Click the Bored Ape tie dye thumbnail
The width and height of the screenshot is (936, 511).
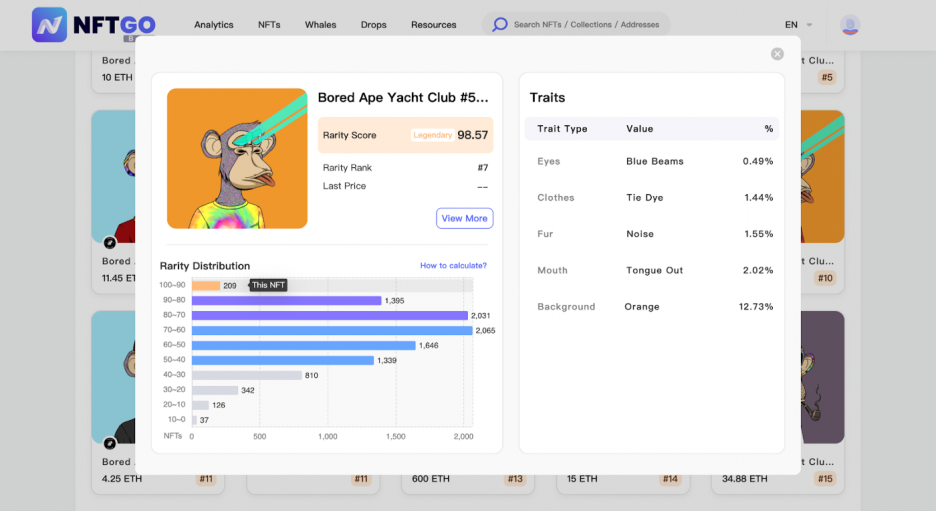(x=237, y=158)
